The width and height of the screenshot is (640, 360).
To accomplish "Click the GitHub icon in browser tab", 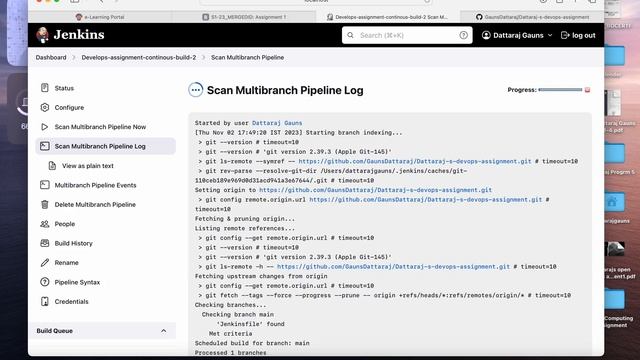I will tap(479, 17).
